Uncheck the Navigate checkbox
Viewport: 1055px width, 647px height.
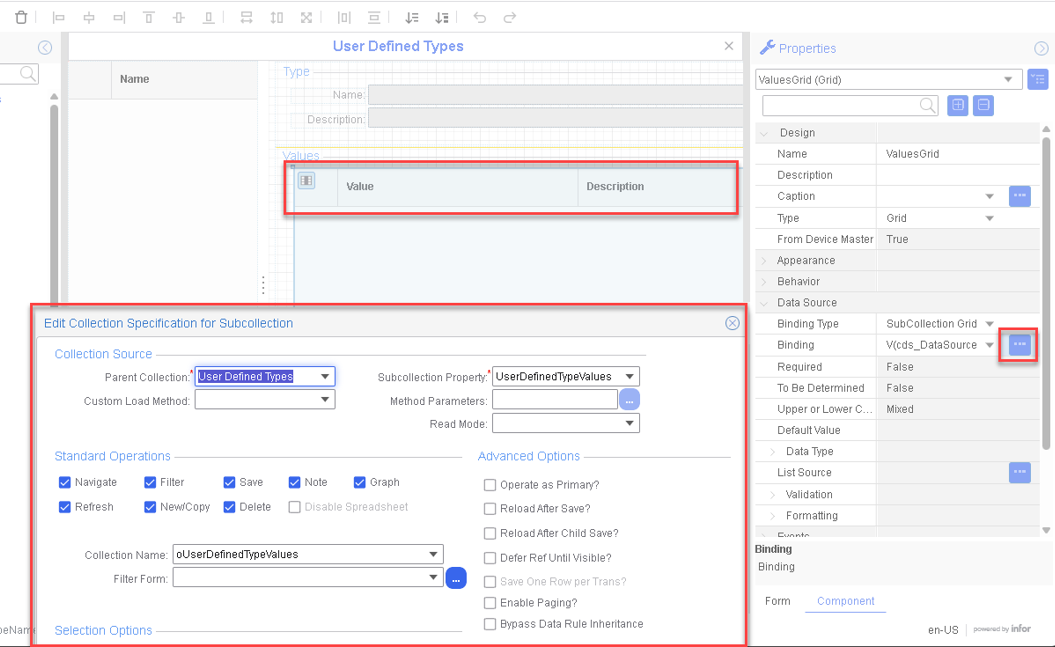tap(65, 482)
